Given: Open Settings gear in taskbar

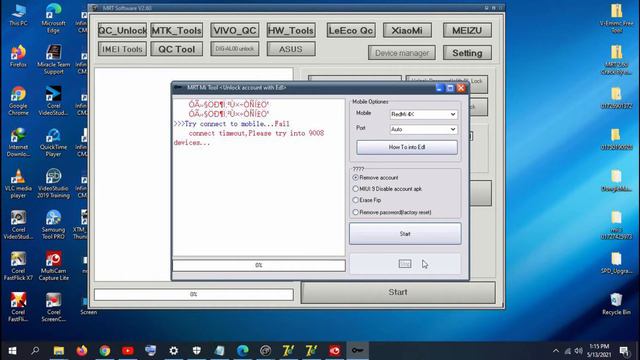Looking at the screenshot, I should tap(173, 351).
